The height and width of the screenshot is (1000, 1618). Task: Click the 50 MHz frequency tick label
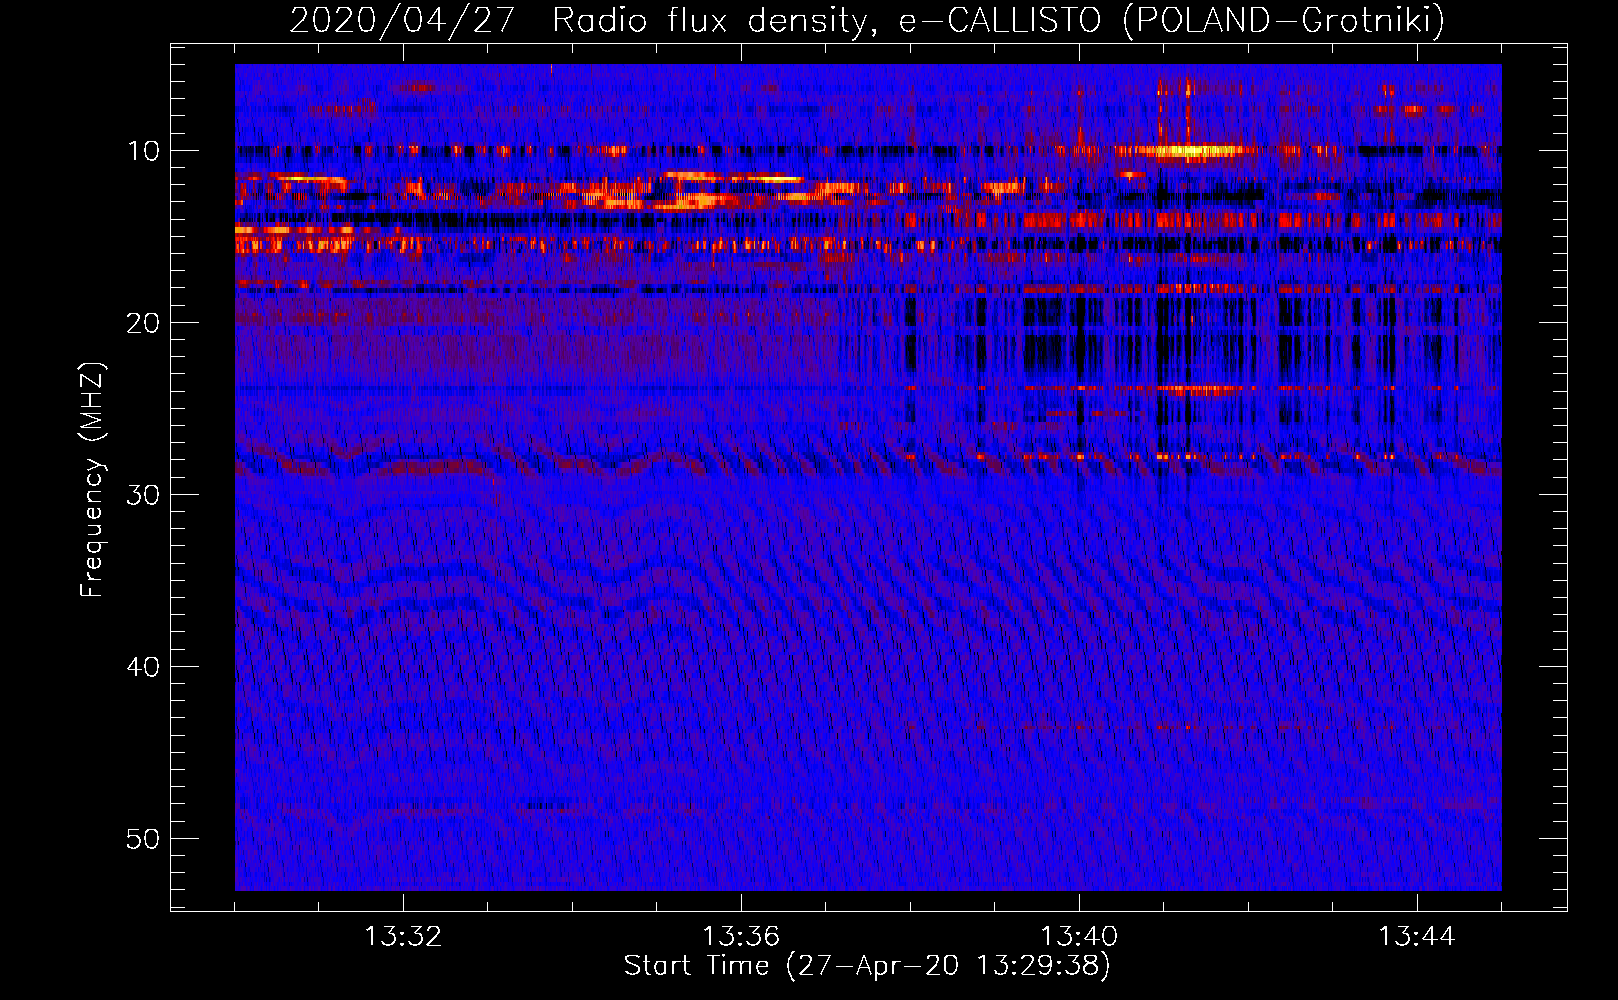click(x=144, y=839)
